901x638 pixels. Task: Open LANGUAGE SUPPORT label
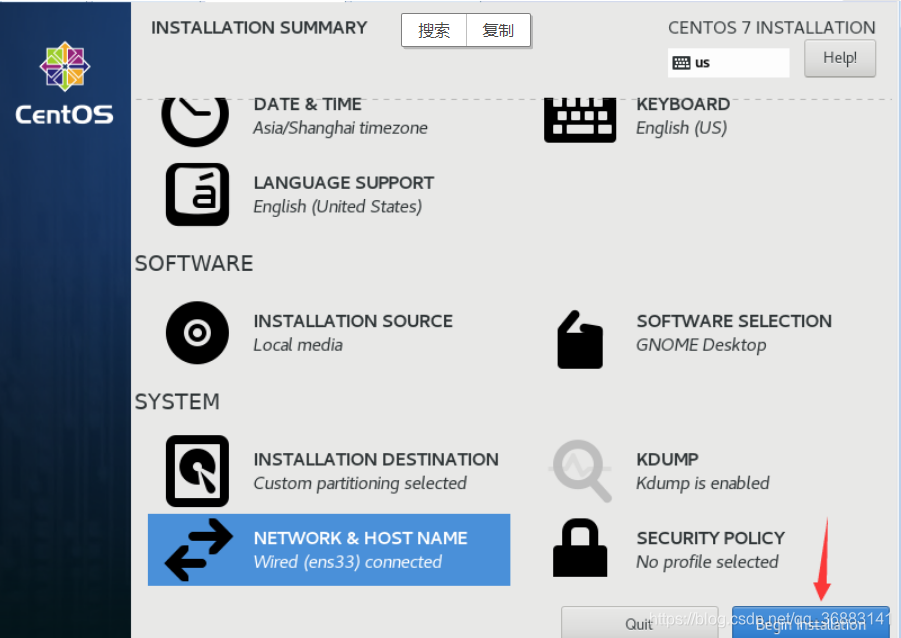pyautogui.click(x=344, y=183)
